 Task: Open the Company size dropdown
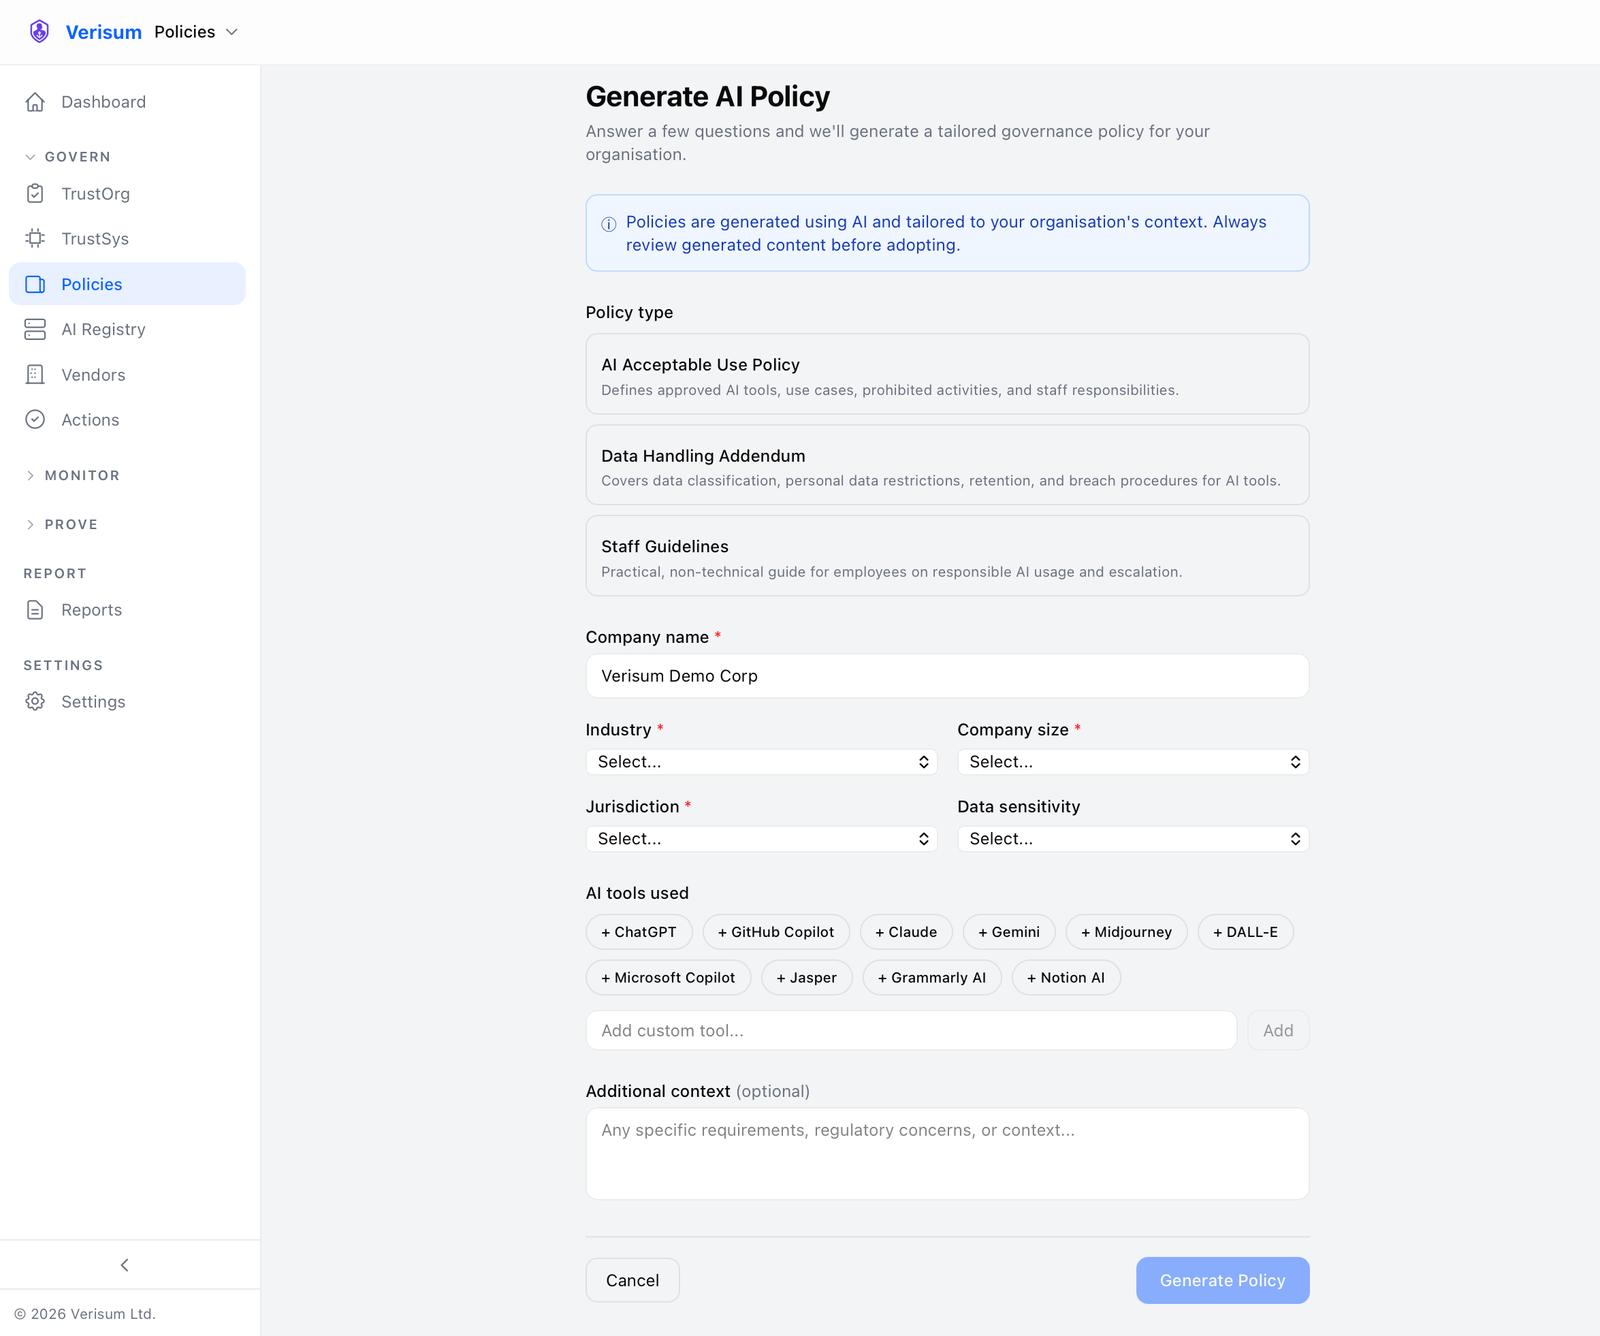click(x=1132, y=761)
